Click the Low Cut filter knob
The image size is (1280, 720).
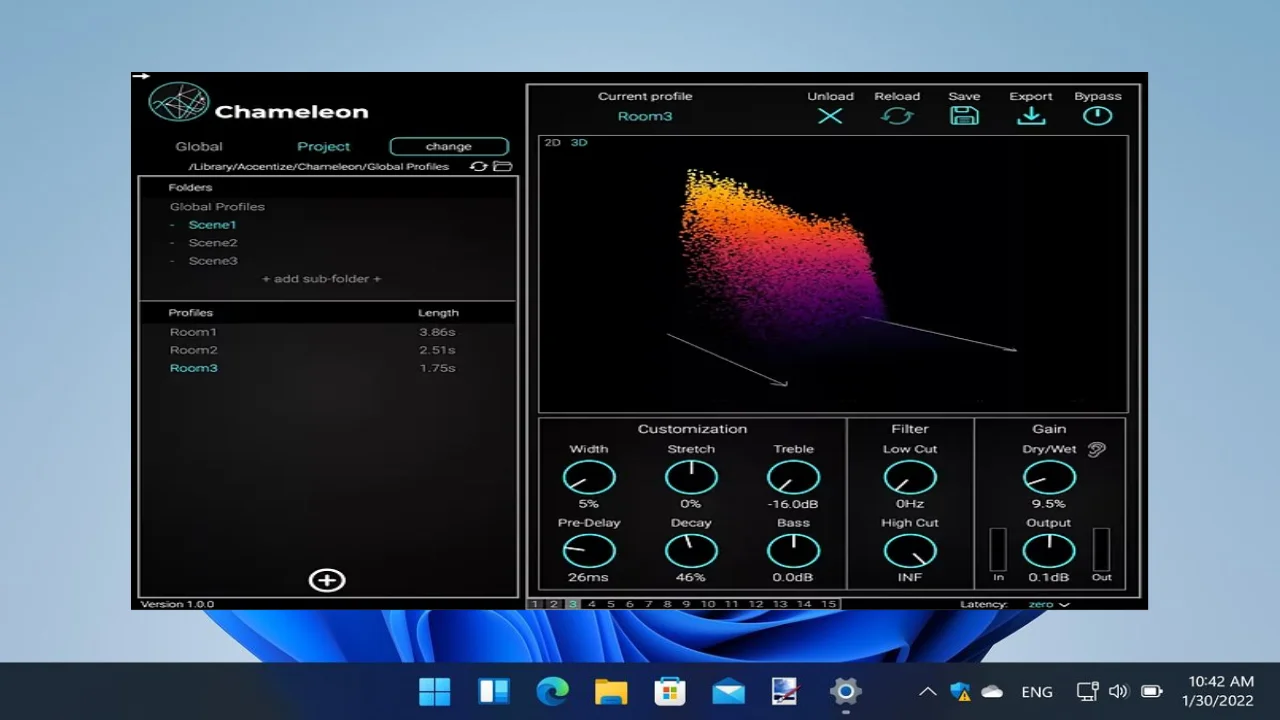(x=910, y=477)
